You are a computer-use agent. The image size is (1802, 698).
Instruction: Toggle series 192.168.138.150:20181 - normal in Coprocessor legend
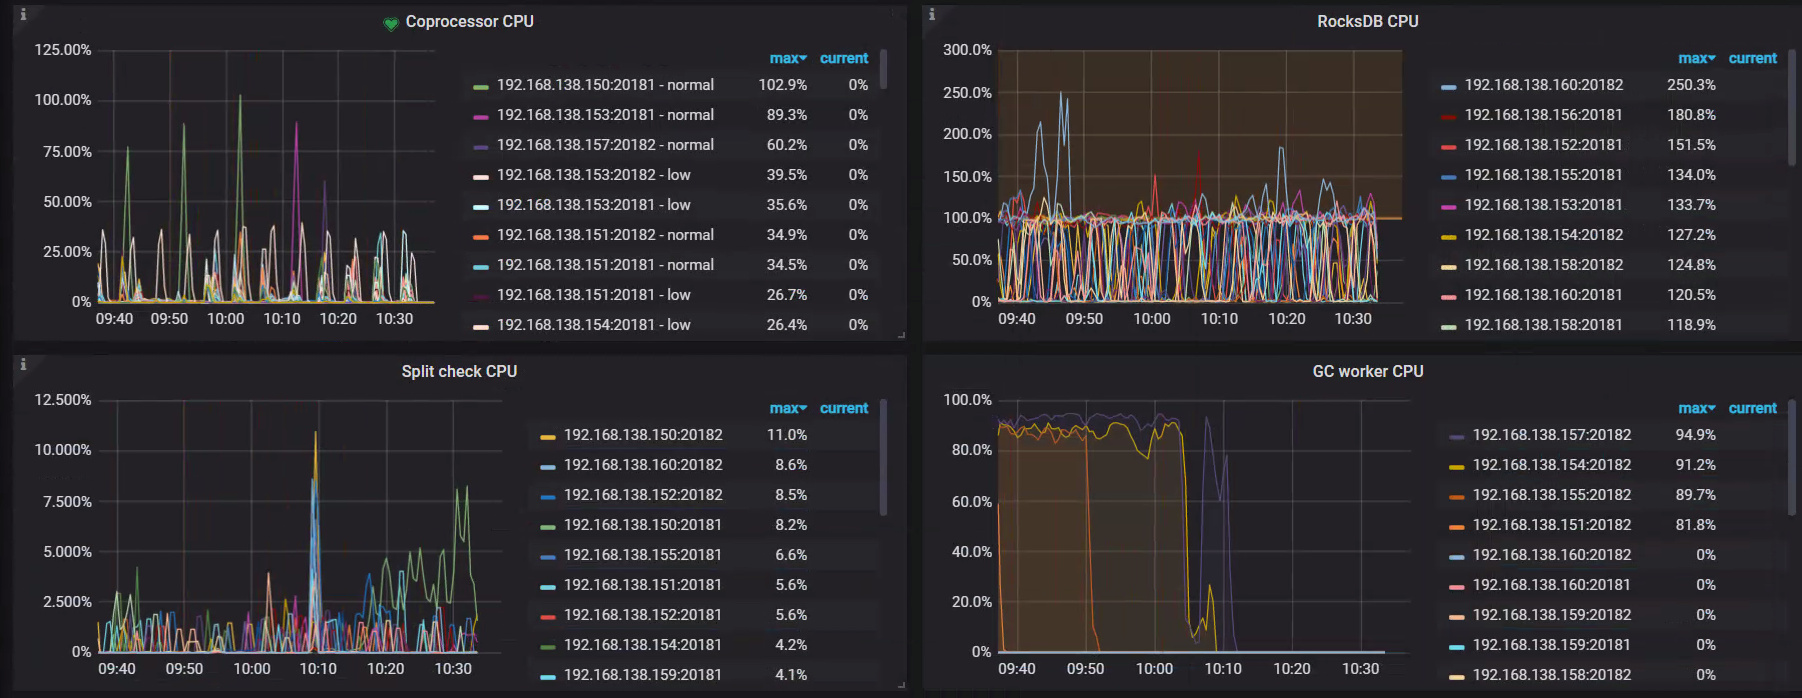click(x=605, y=85)
